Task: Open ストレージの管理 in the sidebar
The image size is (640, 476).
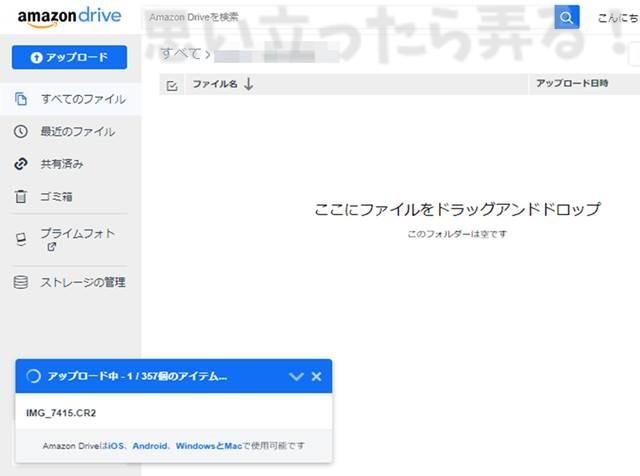Action: [83, 282]
